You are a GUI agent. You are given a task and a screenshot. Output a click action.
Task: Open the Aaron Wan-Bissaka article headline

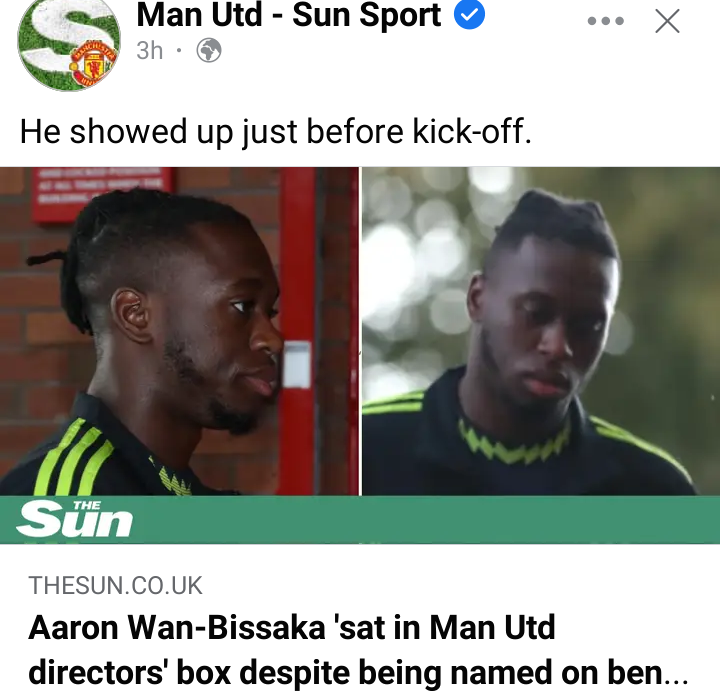click(358, 650)
